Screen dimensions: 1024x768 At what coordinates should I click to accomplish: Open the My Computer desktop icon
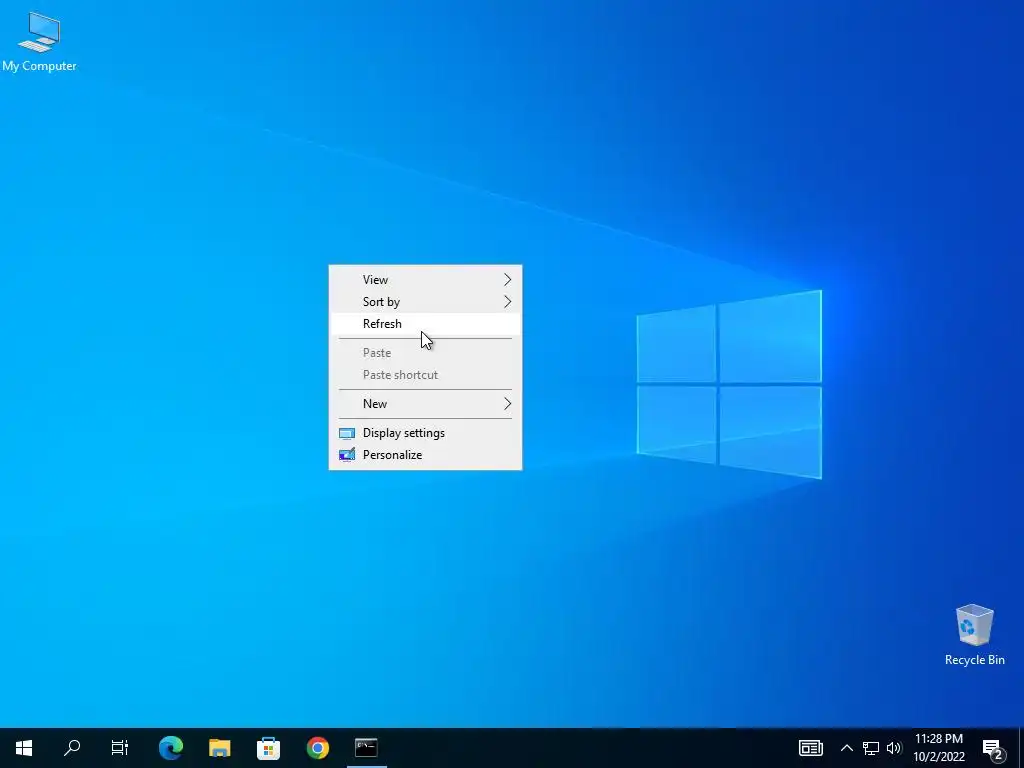[x=39, y=40]
